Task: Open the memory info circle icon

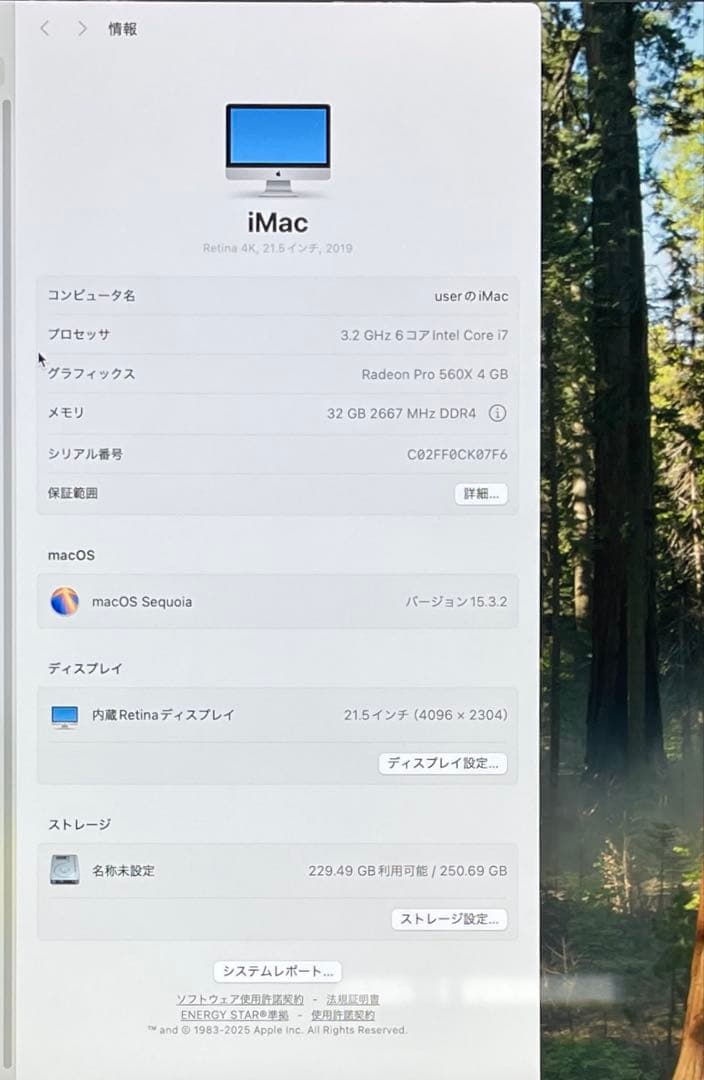Action: pos(497,413)
